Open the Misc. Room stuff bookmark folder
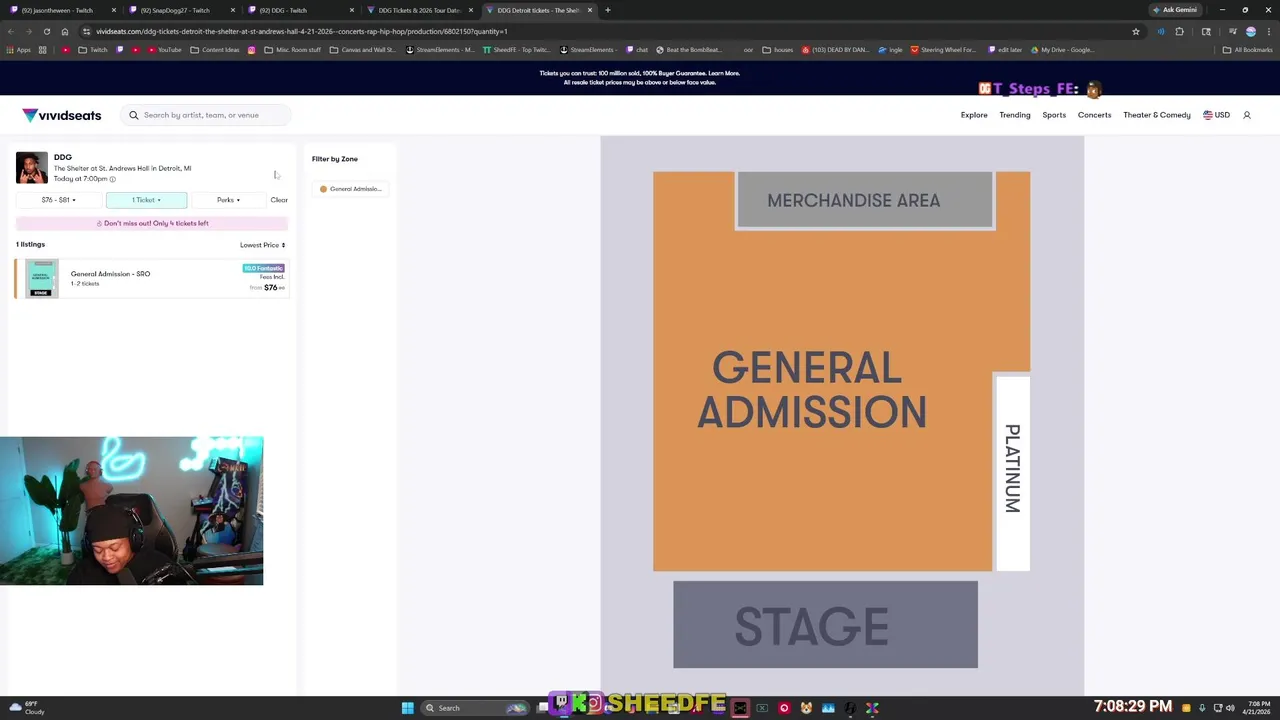The height and width of the screenshot is (720, 1280). click(293, 50)
